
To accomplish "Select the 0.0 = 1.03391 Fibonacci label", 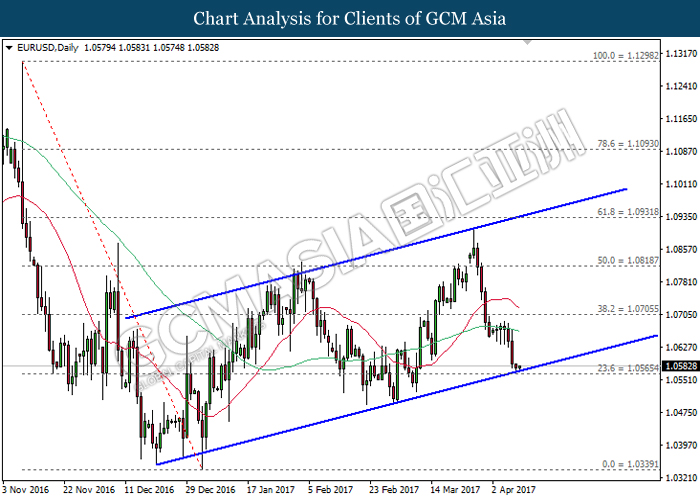I will [x=630, y=464].
